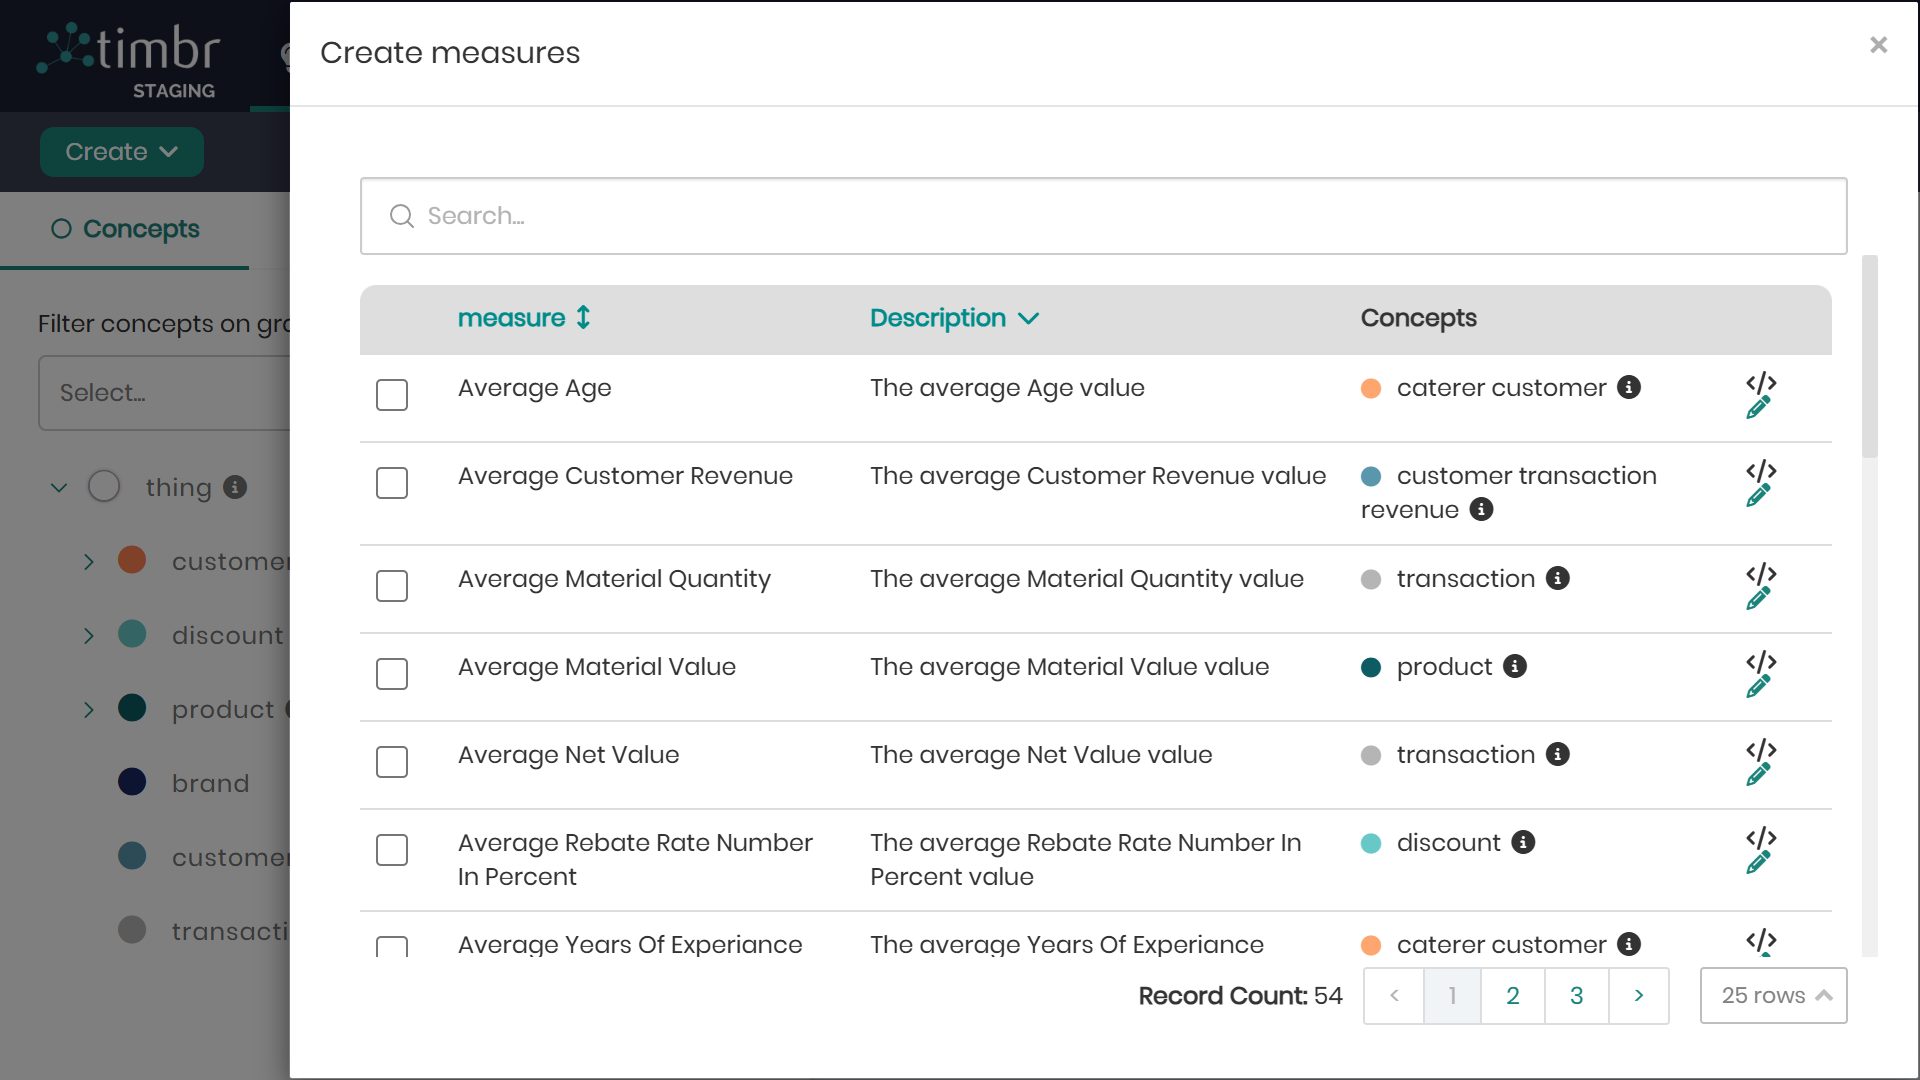1920x1080 pixels.
Task: Check the Average Material Quantity checkbox
Action: tap(392, 586)
